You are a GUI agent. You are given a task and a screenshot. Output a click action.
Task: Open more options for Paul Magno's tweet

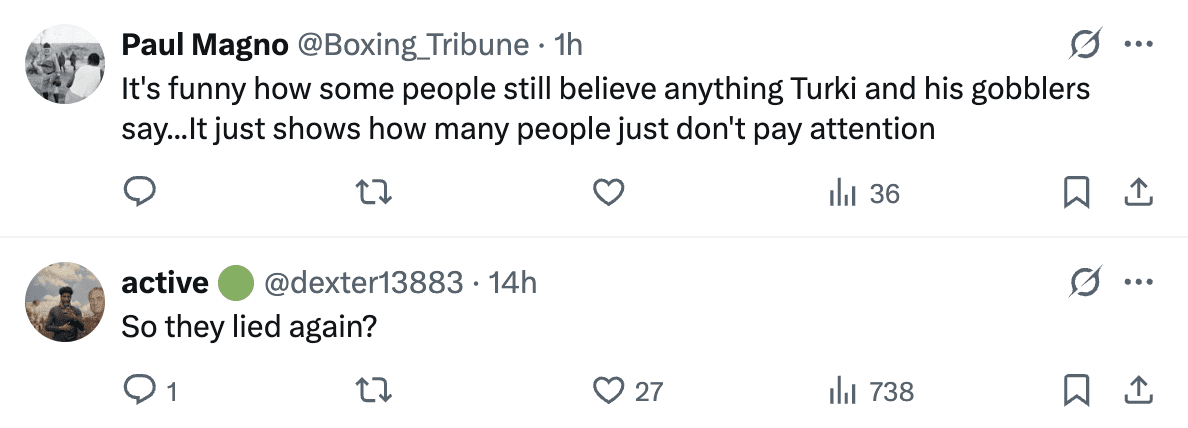pyautogui.click(x=1138, y=44)
